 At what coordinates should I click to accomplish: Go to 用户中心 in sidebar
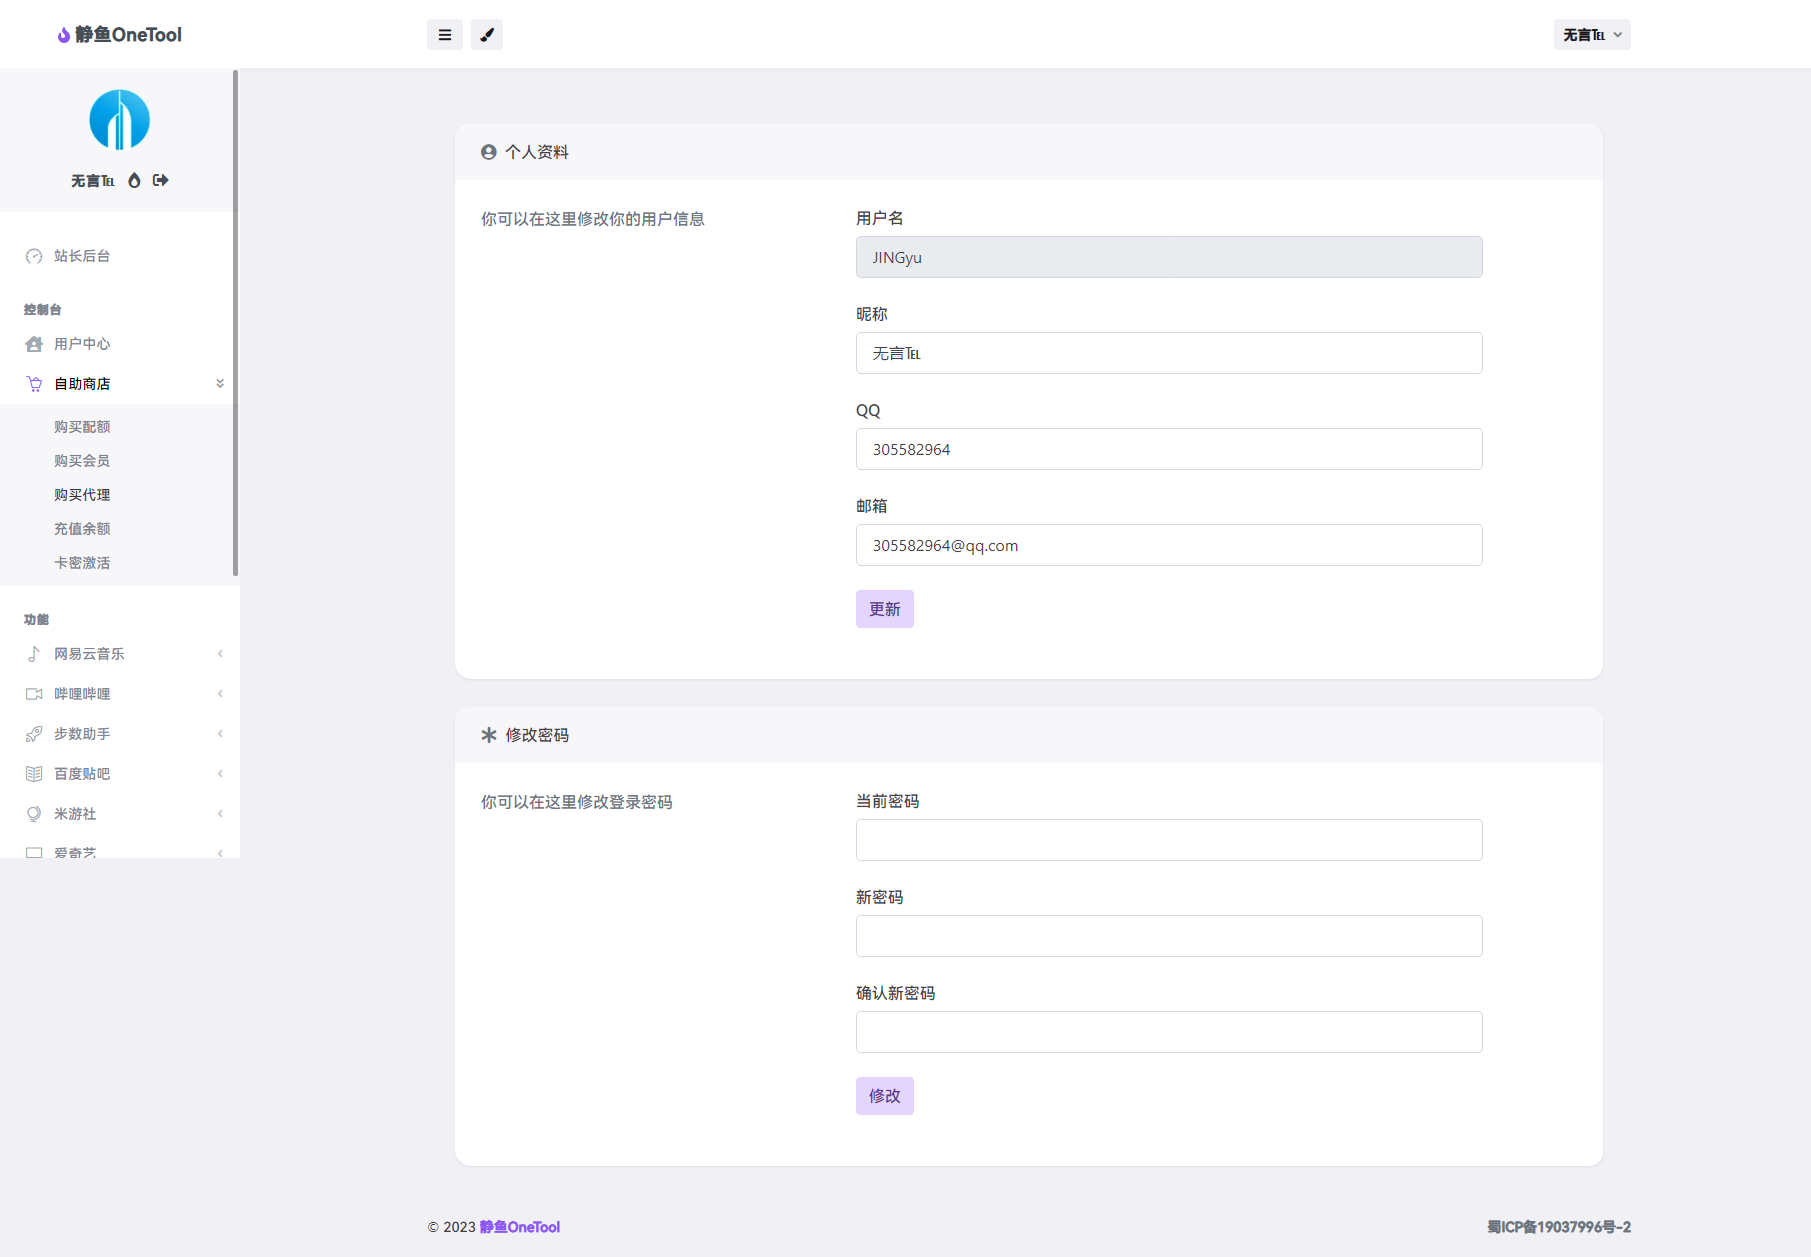click(x=82, y=344)
